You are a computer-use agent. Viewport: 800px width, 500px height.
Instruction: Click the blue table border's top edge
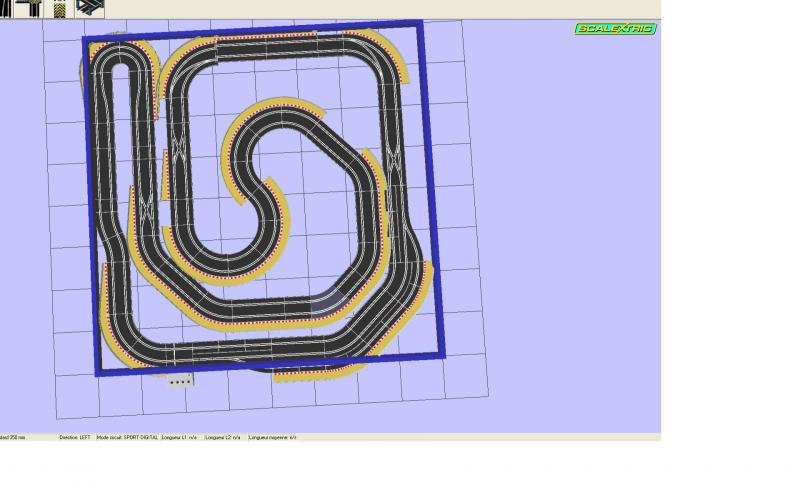[x=250, y=31]
